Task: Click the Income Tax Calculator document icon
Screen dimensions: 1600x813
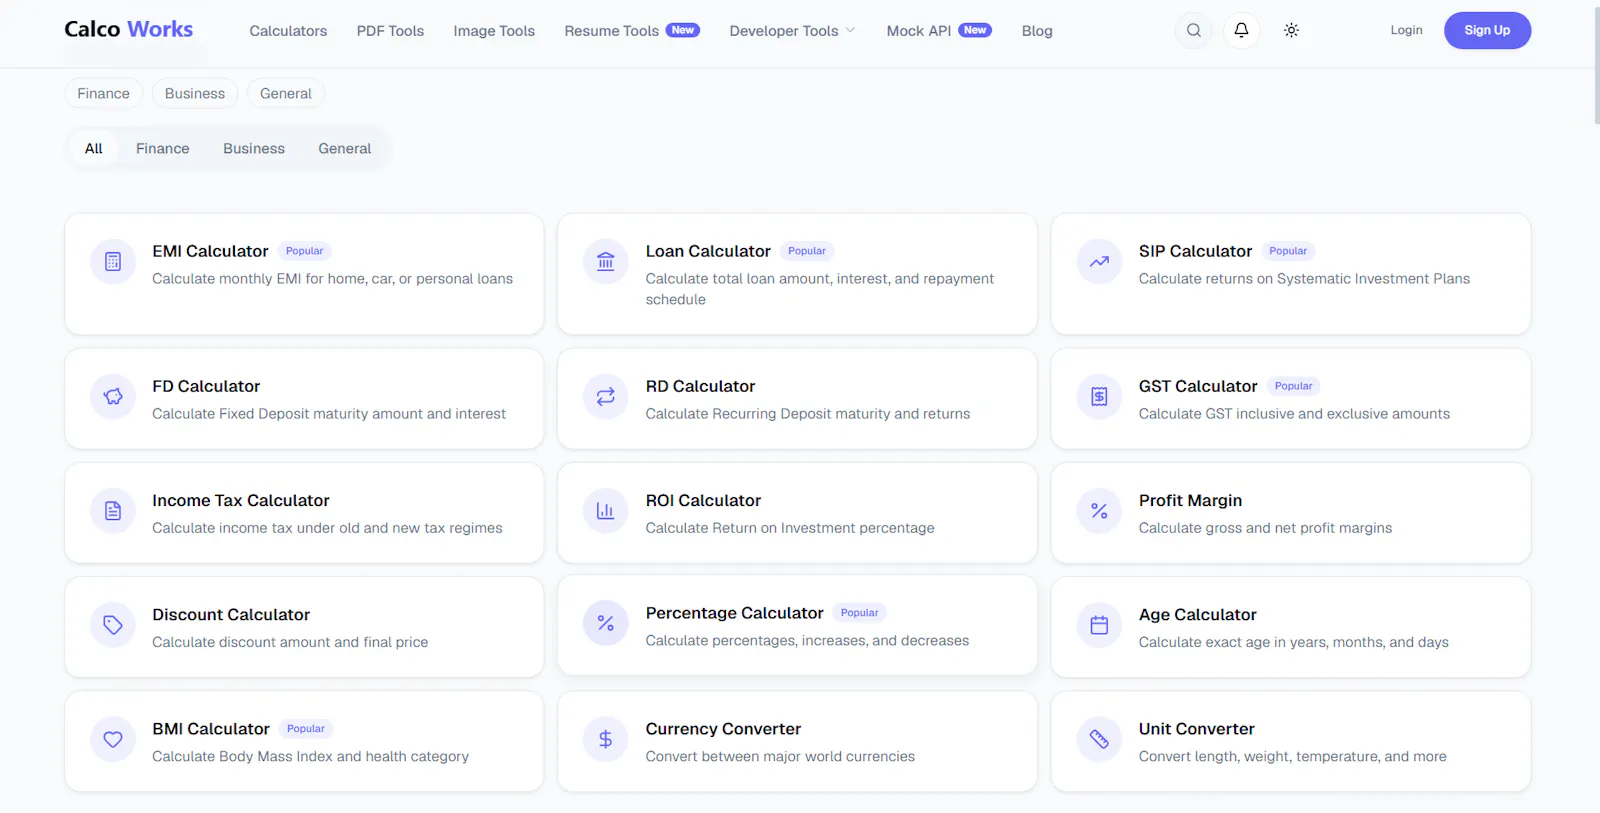Action: 113,511
